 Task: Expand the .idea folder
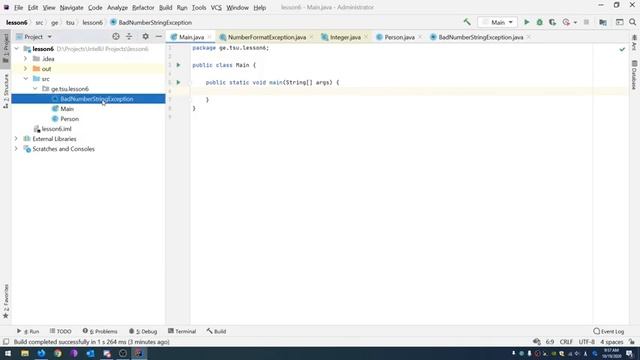[26, 59]
